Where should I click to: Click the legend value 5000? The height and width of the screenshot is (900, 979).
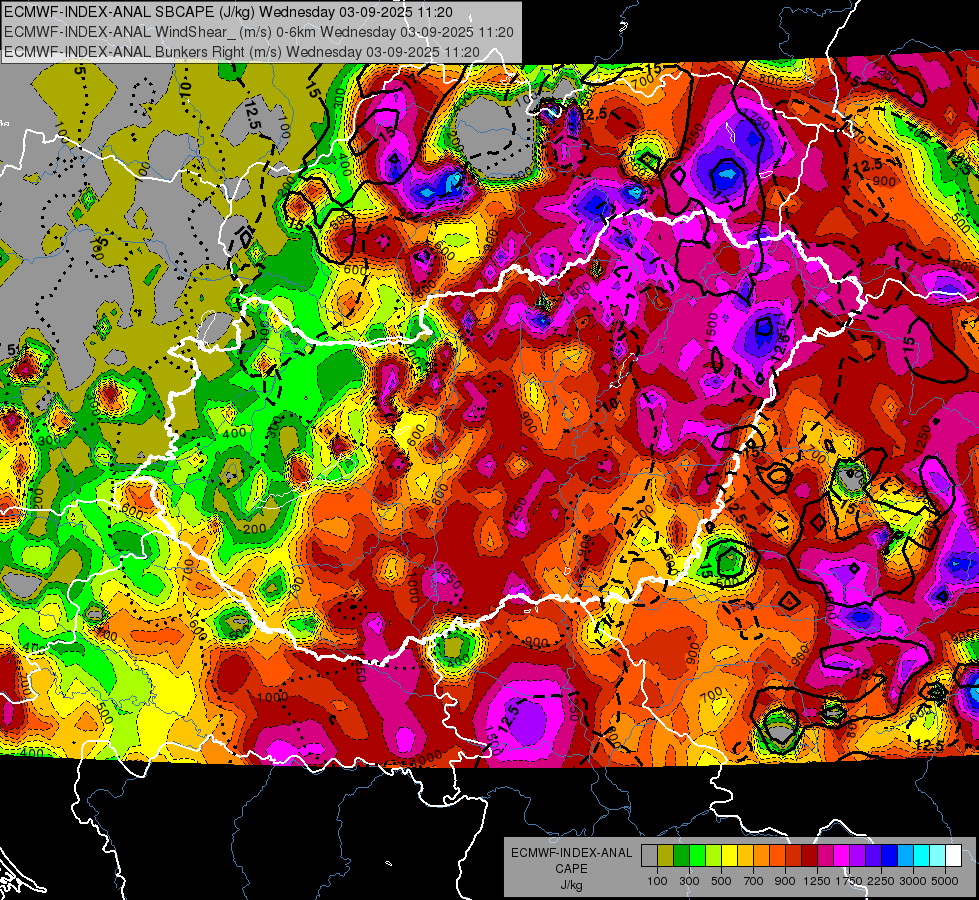pos(945,881)
